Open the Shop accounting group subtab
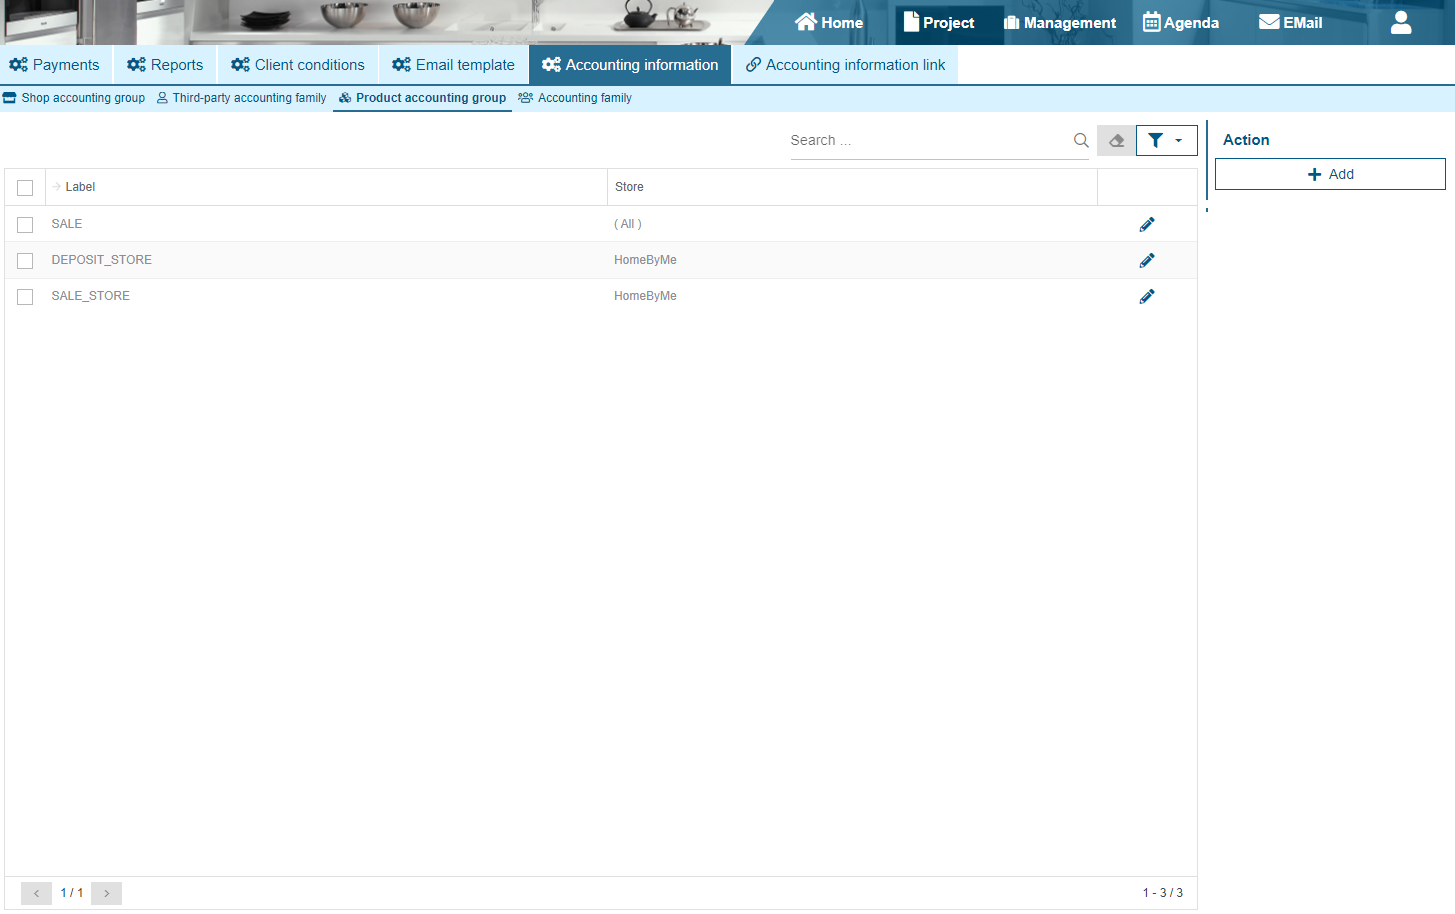1455x914 pixels. (x=74, y=98)
